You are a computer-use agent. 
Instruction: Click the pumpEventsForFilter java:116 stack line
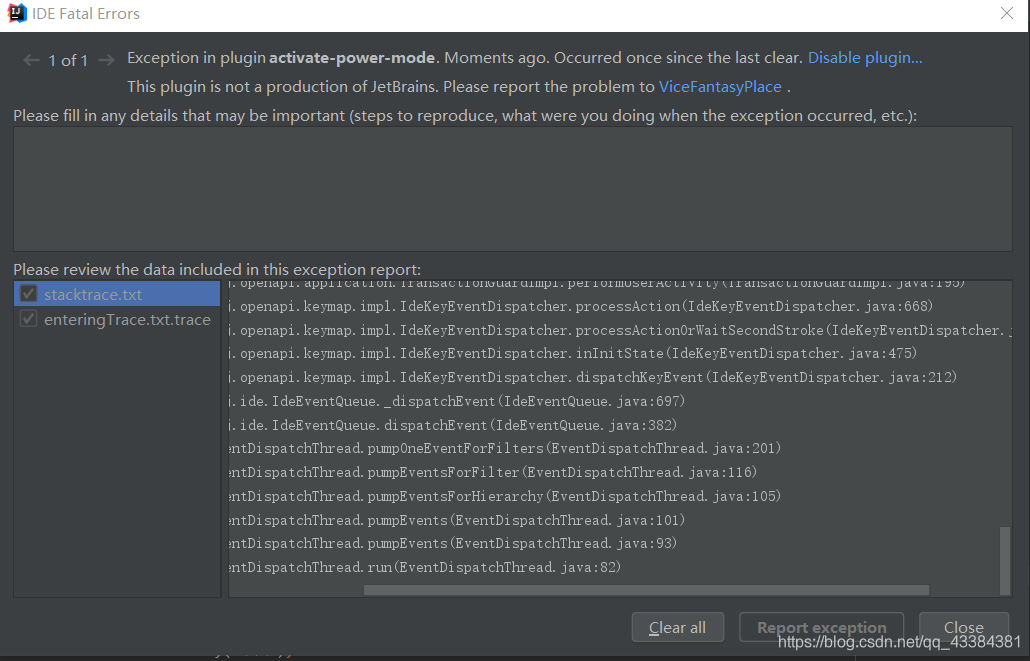pos(493,472)
